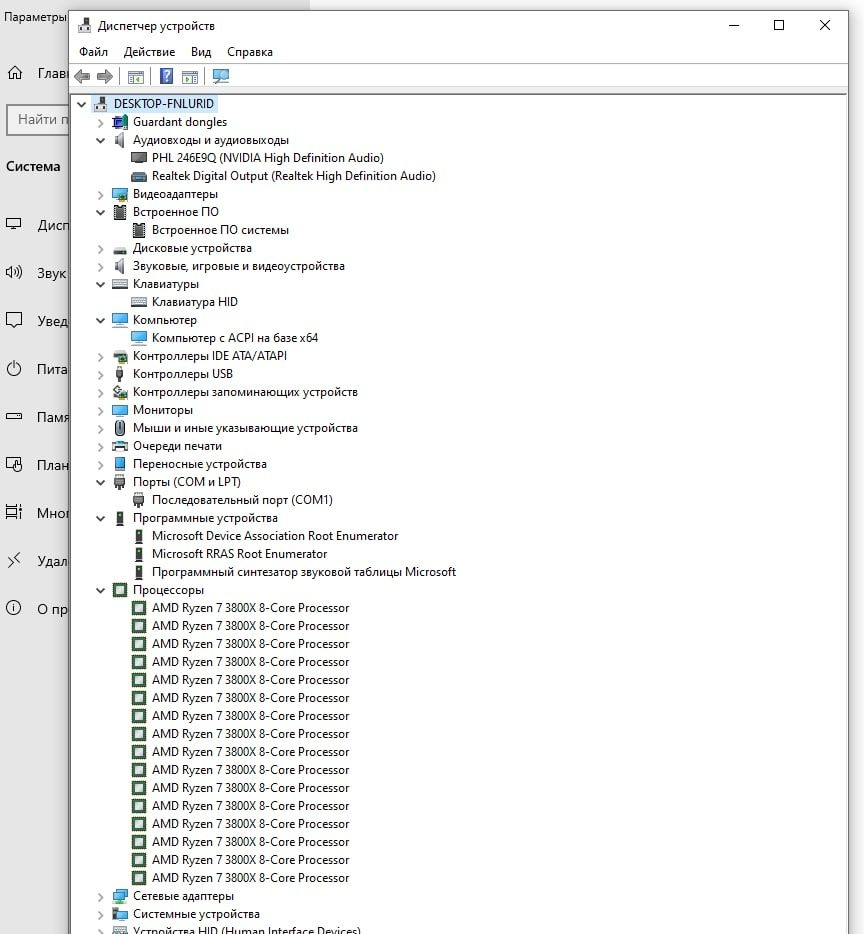Scan for hardware changes using monitor icon
Image resolution: width=864 pixels, height=934 pixels.
(221, 76)
